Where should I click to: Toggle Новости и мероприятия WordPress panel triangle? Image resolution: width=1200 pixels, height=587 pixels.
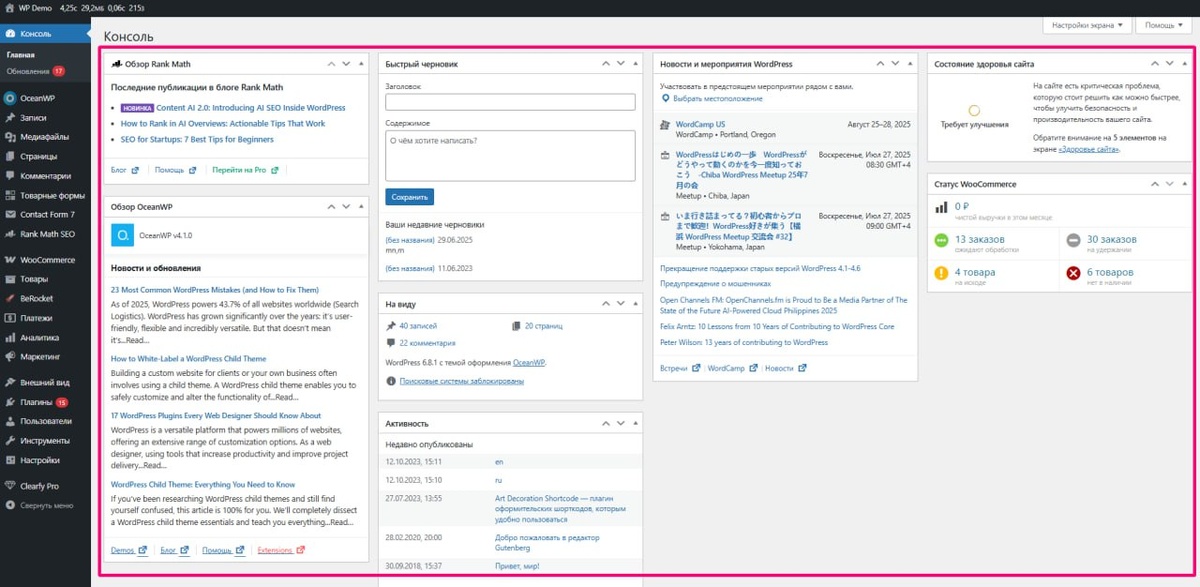pos(909,64)
